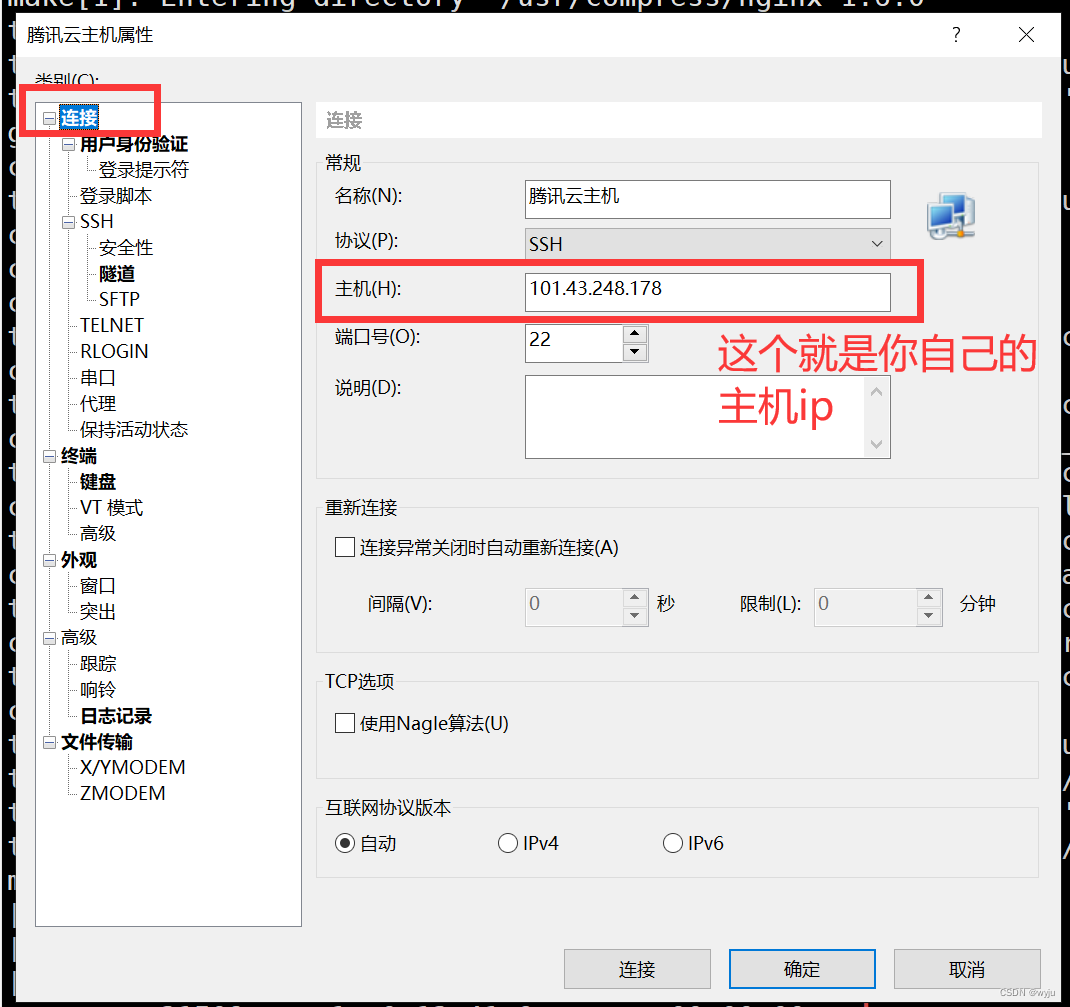Image resolution: width=1070 pixels, height=1007 pixels.
Task: Collapse the 终端 tree node
Action: 49,456
